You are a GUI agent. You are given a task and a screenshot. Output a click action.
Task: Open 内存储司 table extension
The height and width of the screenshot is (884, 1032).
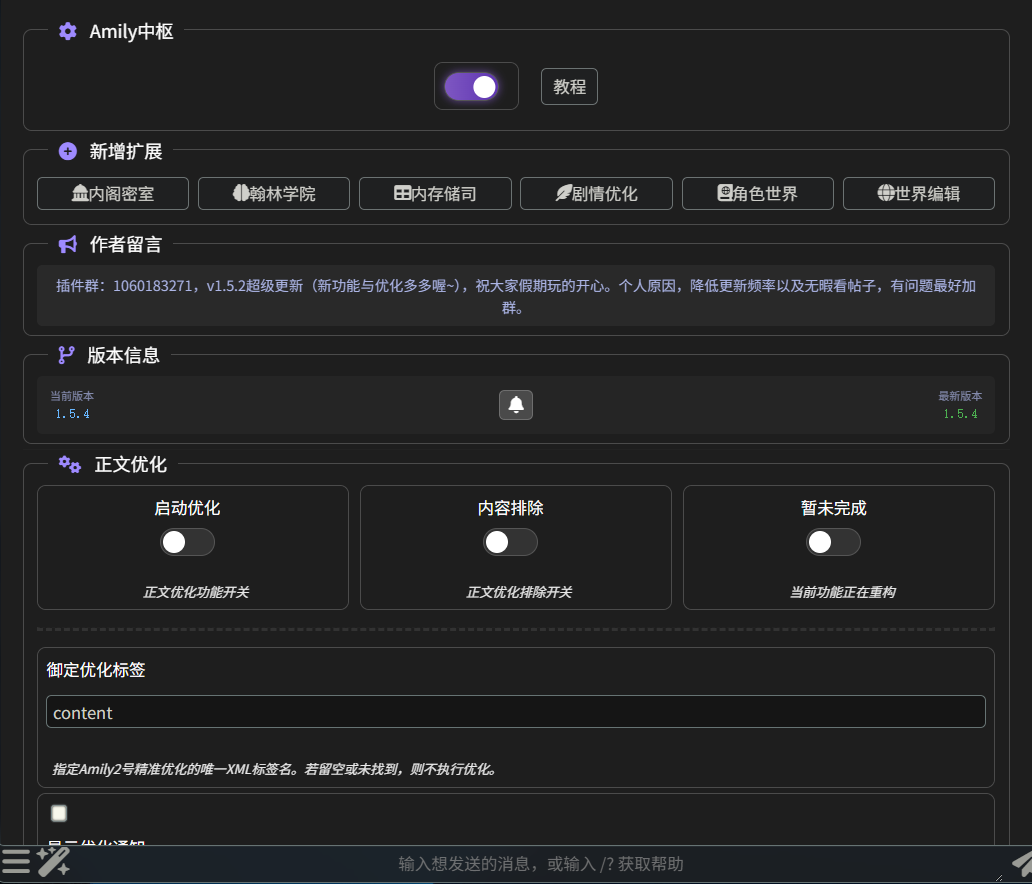pyautogui.click(x=435, y=194)
